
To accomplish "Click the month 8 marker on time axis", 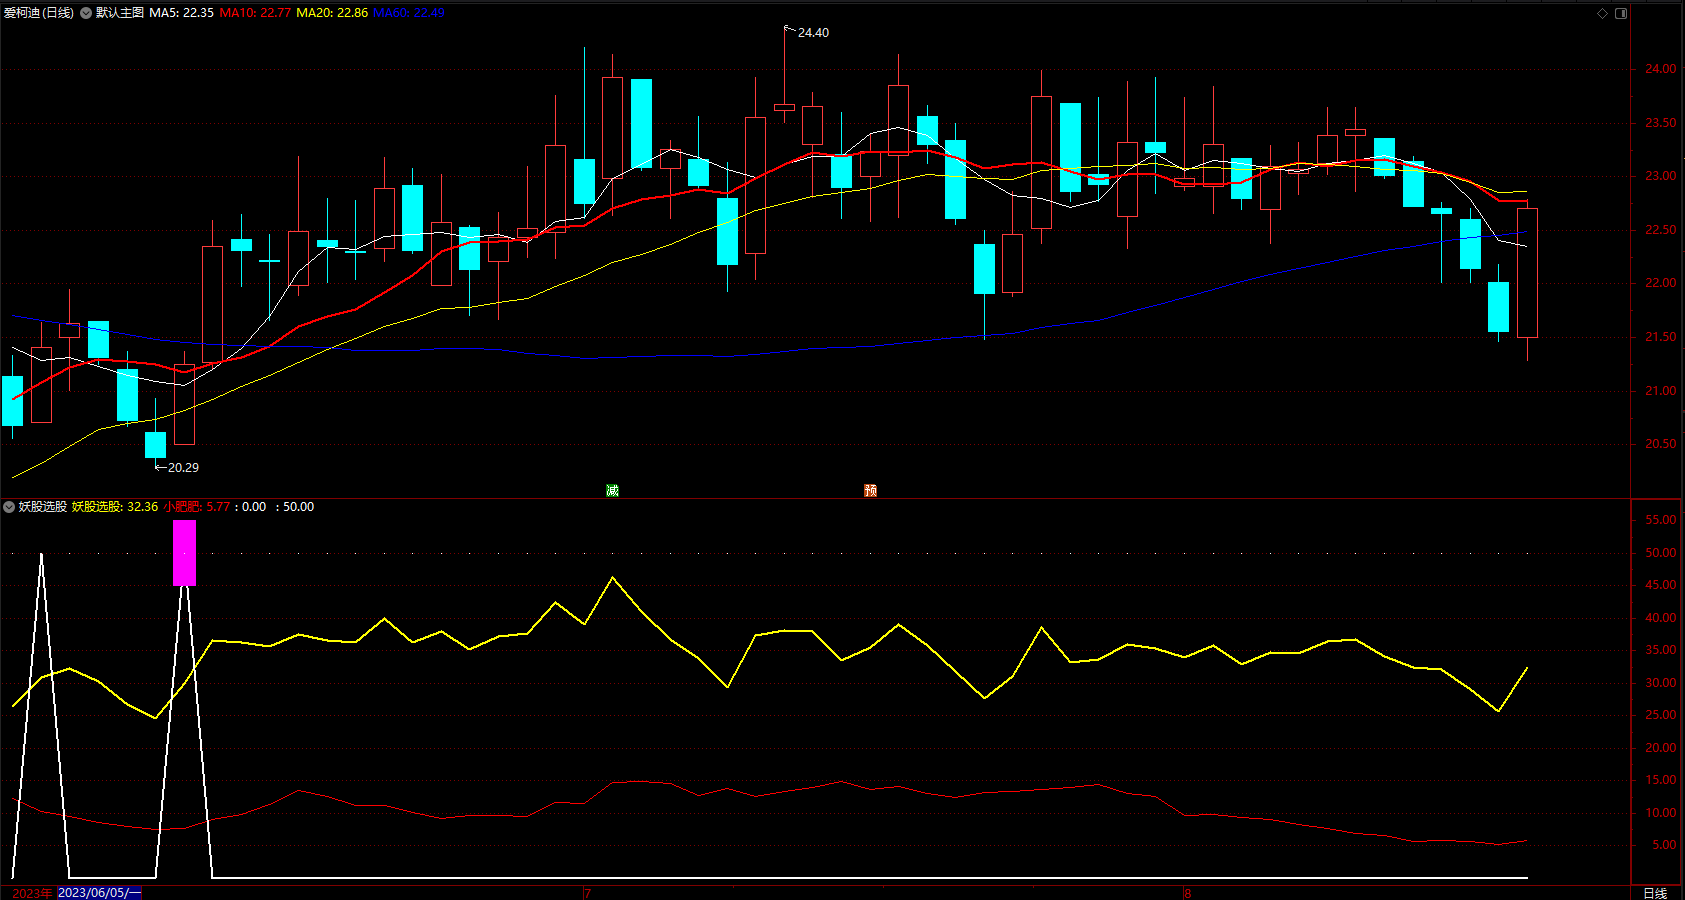I will tap(1187, 893).
